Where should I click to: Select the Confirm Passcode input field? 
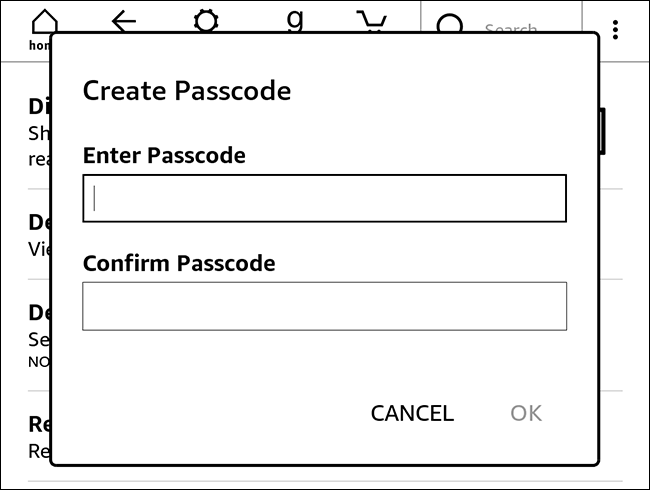324,306
